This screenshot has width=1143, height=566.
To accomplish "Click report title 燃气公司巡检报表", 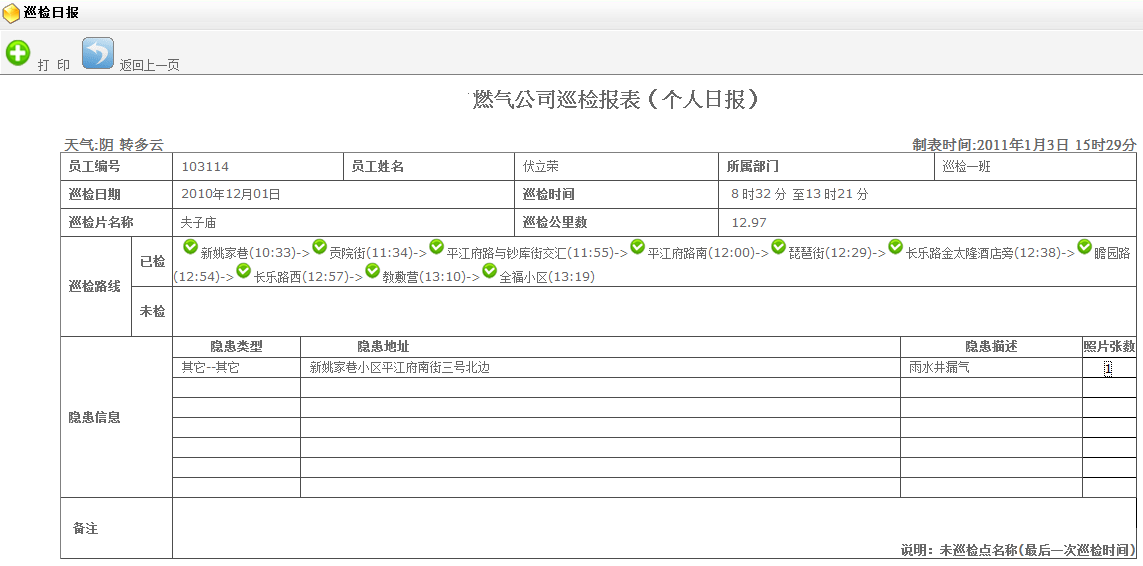I will tap(616, 99).
